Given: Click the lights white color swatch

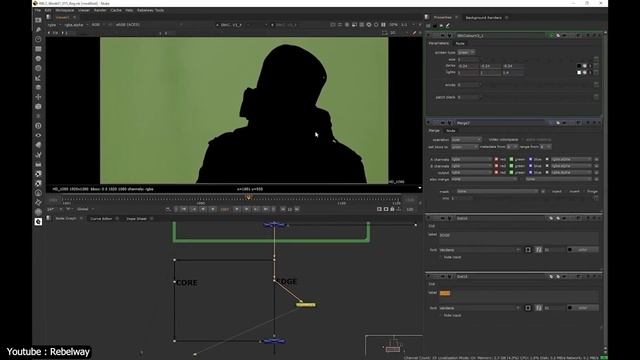Looking at the screenshot, I should click(579, 72).
